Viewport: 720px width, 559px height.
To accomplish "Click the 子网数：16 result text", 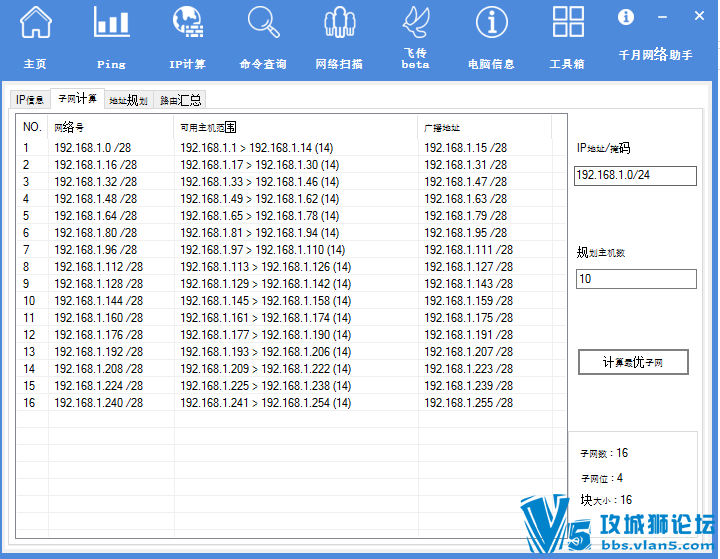I will tap(604, 453).
